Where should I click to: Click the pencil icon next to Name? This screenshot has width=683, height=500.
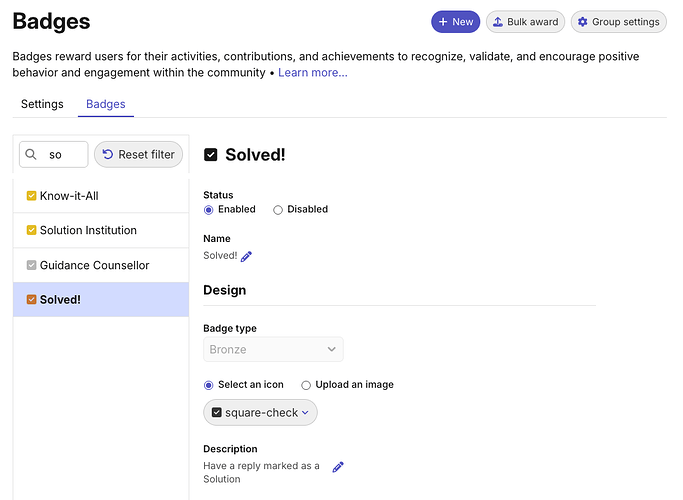(246, 257)
